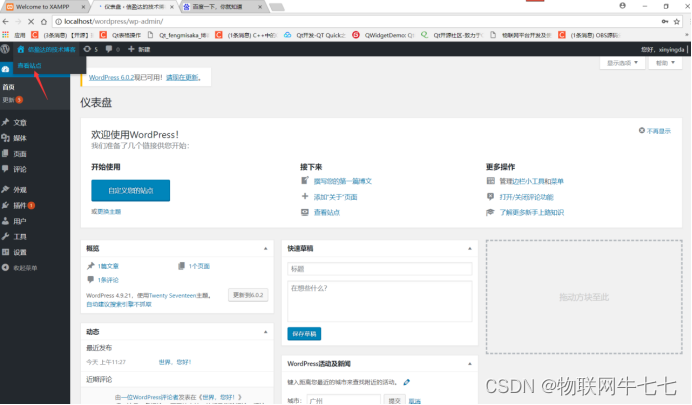Click 撰写您的第一篇博文 link
This screenshot has width=692, height=405.
click(342, 181)
